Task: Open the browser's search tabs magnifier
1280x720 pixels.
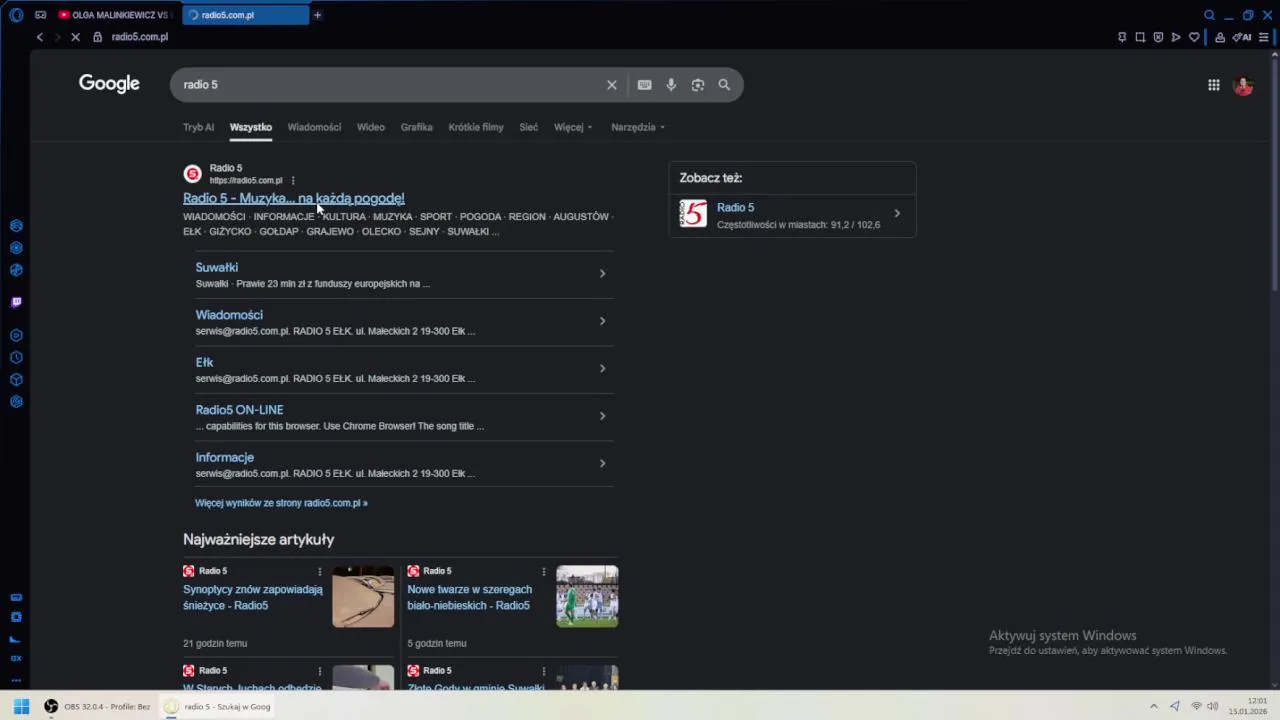Action: (x=1209, y=15)
